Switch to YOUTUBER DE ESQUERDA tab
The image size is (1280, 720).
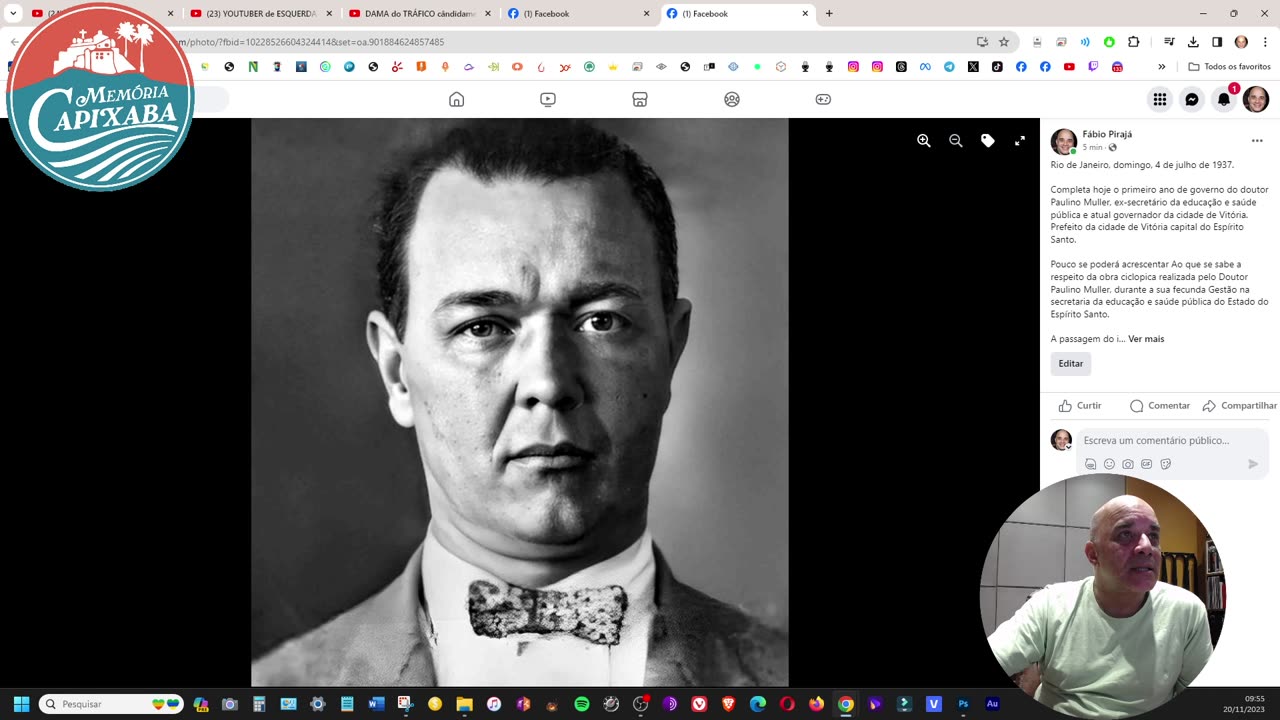260,14
